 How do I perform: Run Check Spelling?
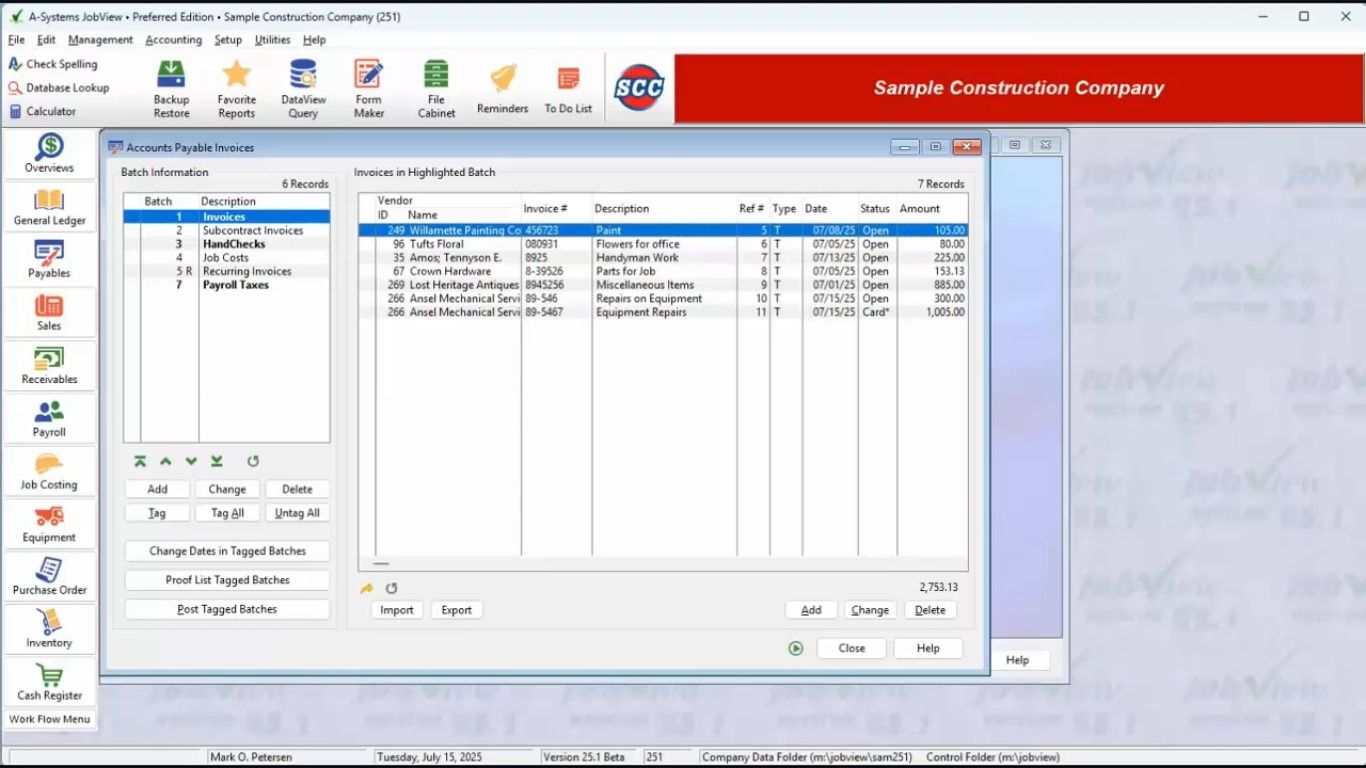click(53, 64)
